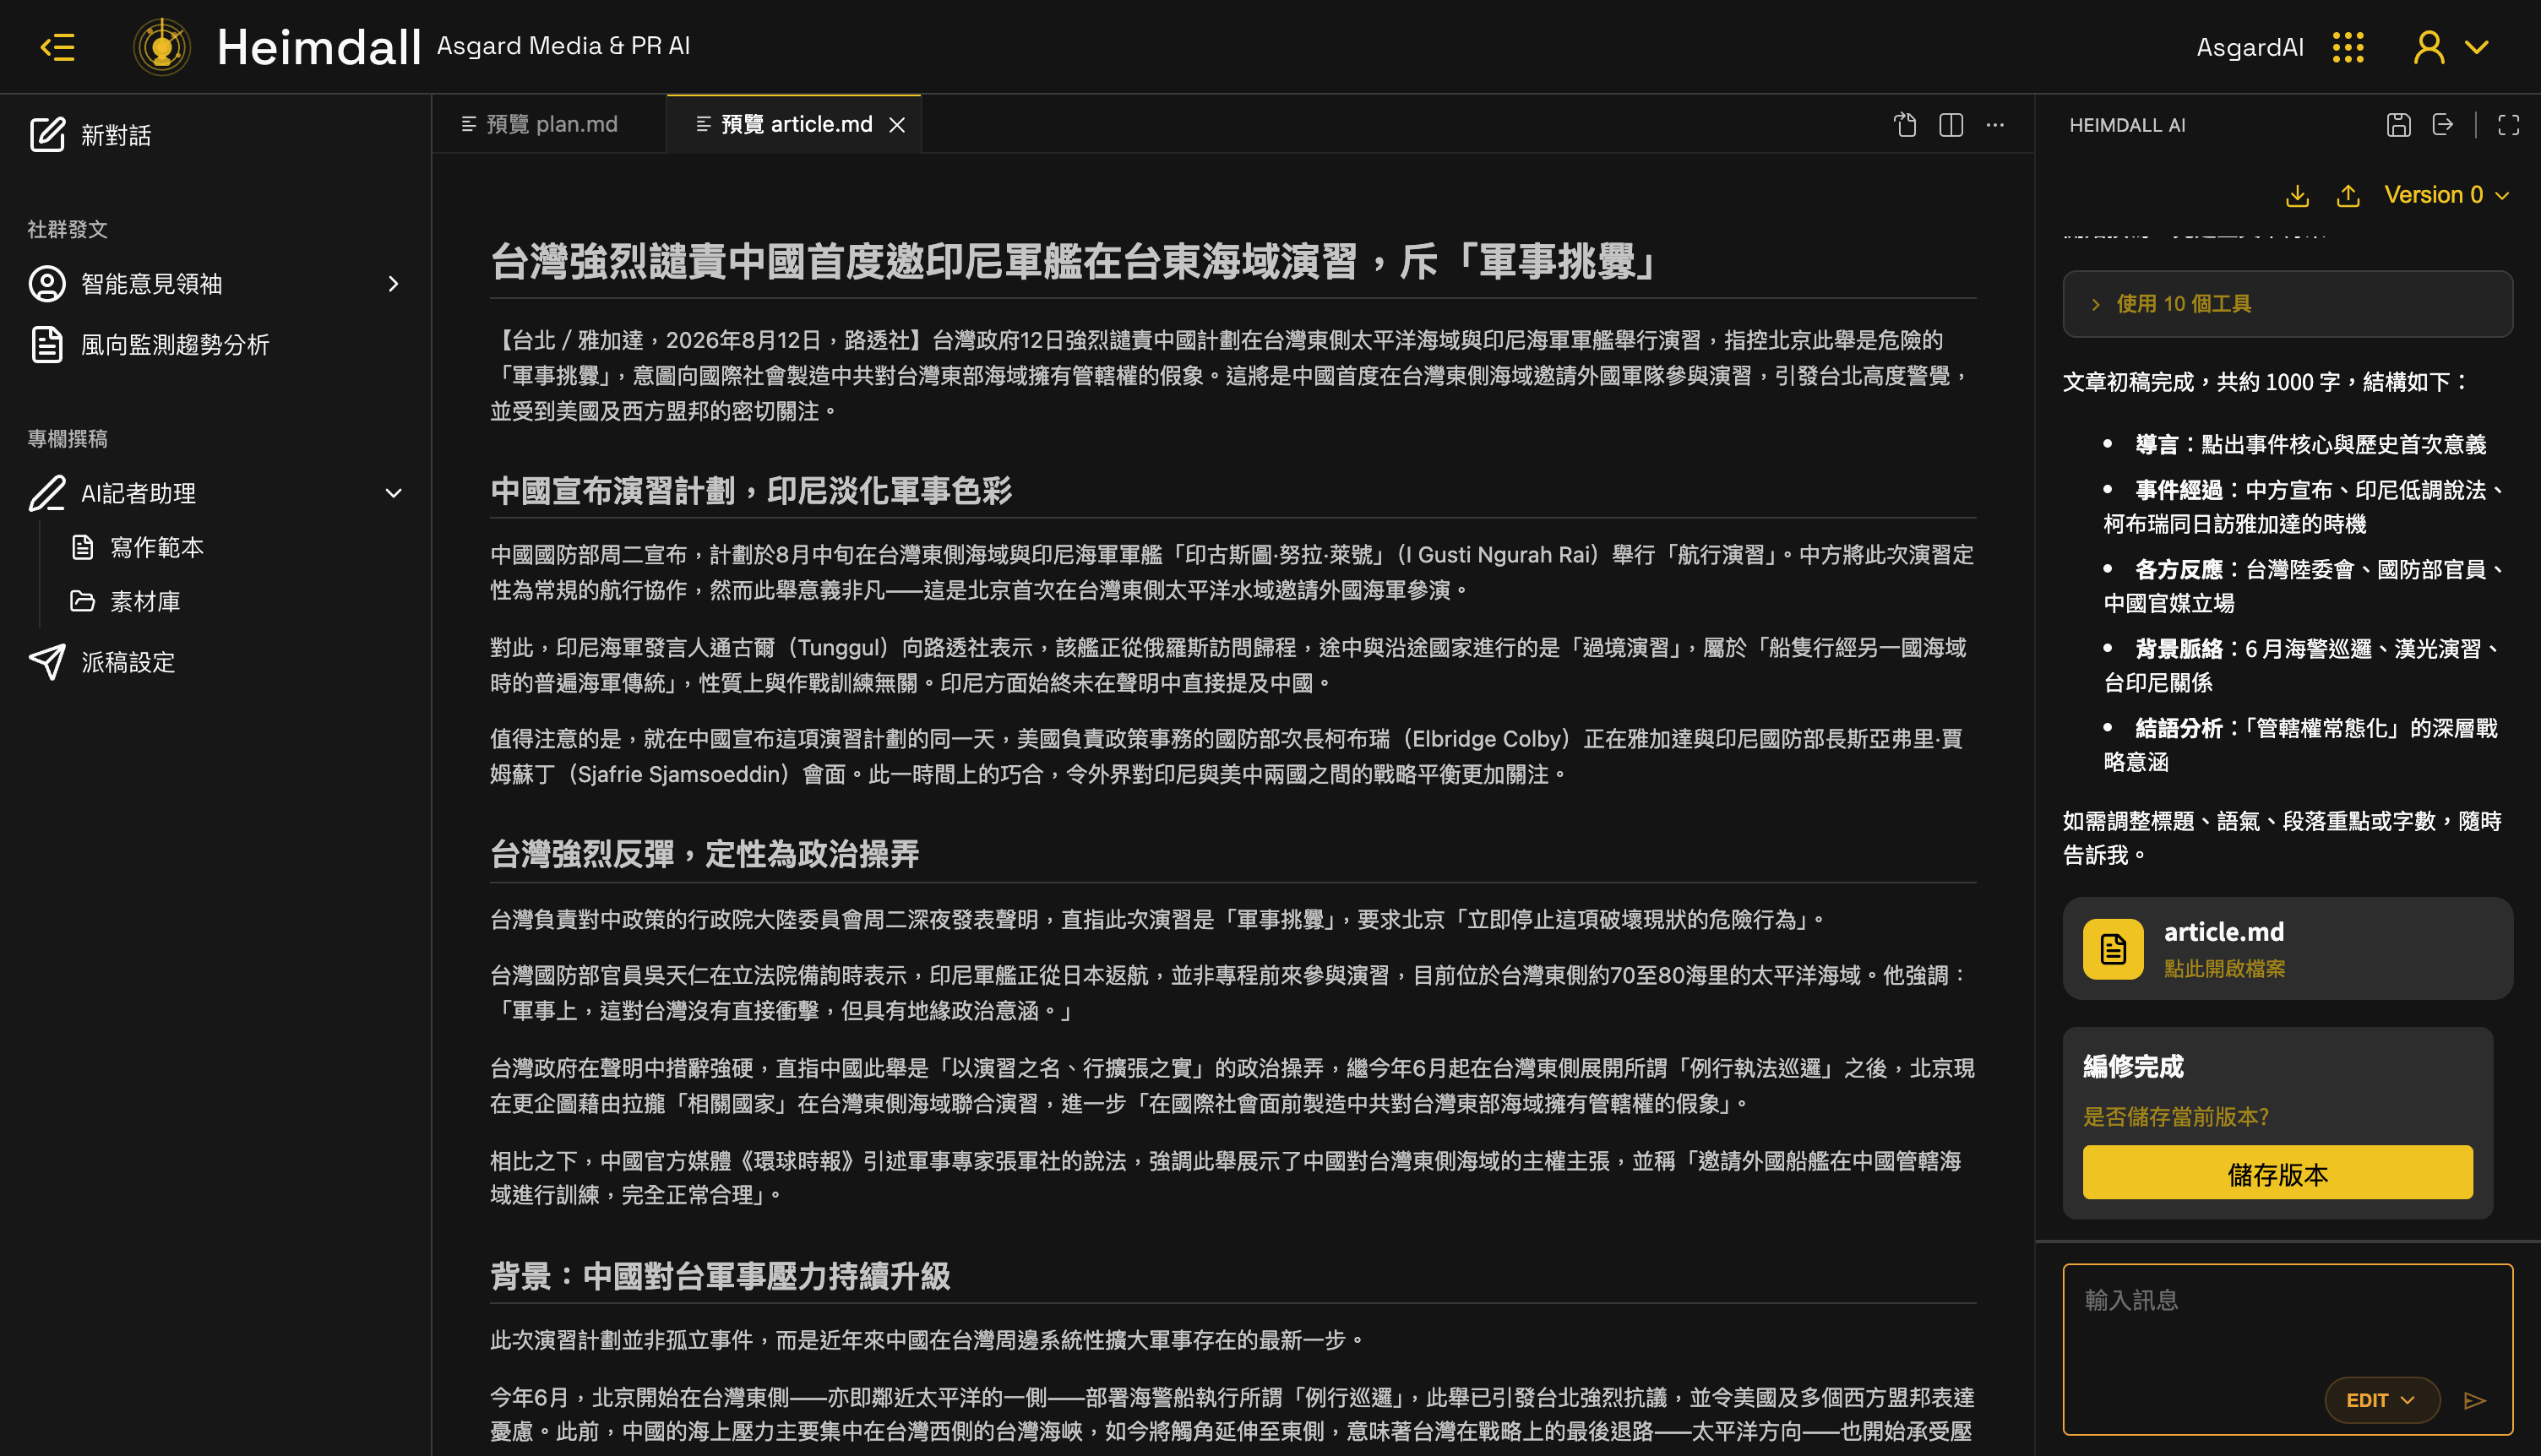The width and height of the screenshot is (2541, 1456).
Task: Click the 素材庫 folder icon
Action: tap(83, 601)
